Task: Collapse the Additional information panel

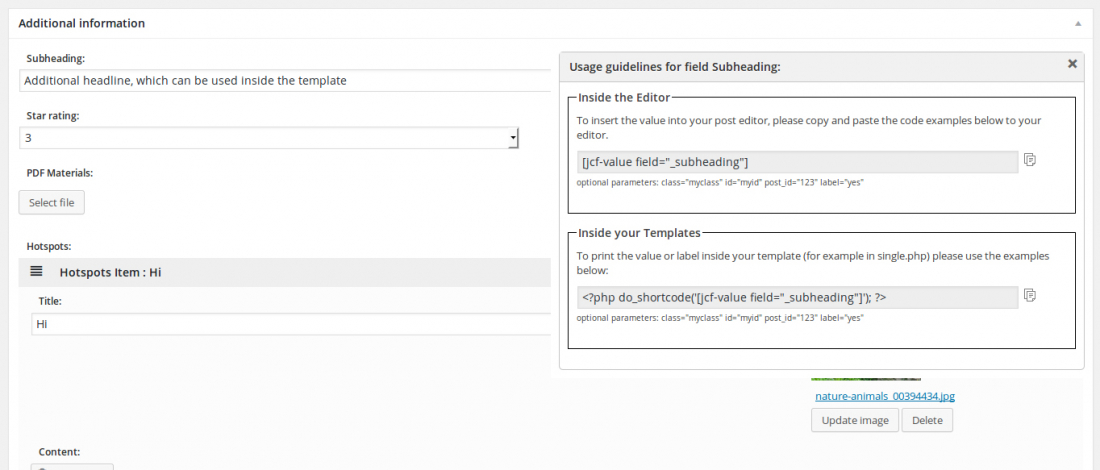Action: coord(1078,23)
